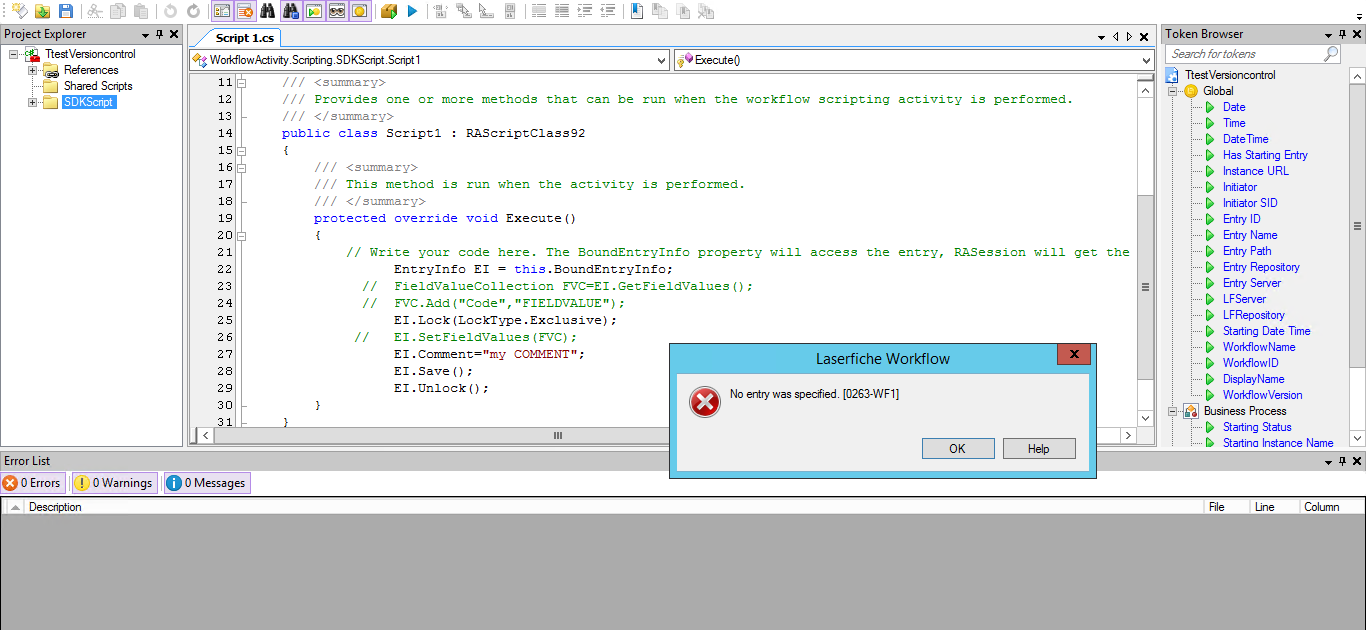Click the Global token category coin icon
This screenshot has height=630, width=1366.
1190,91
